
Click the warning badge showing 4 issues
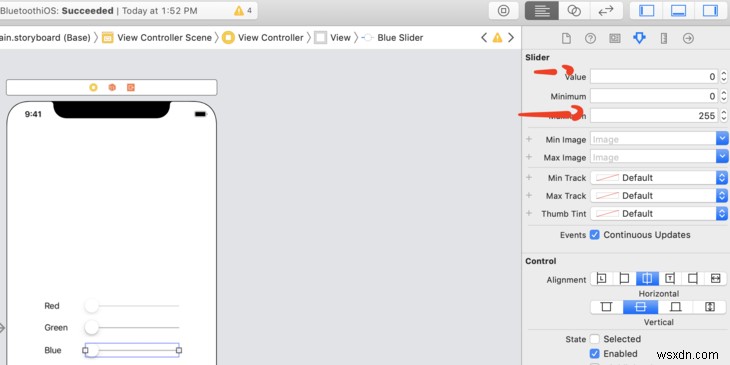(243, 10)
